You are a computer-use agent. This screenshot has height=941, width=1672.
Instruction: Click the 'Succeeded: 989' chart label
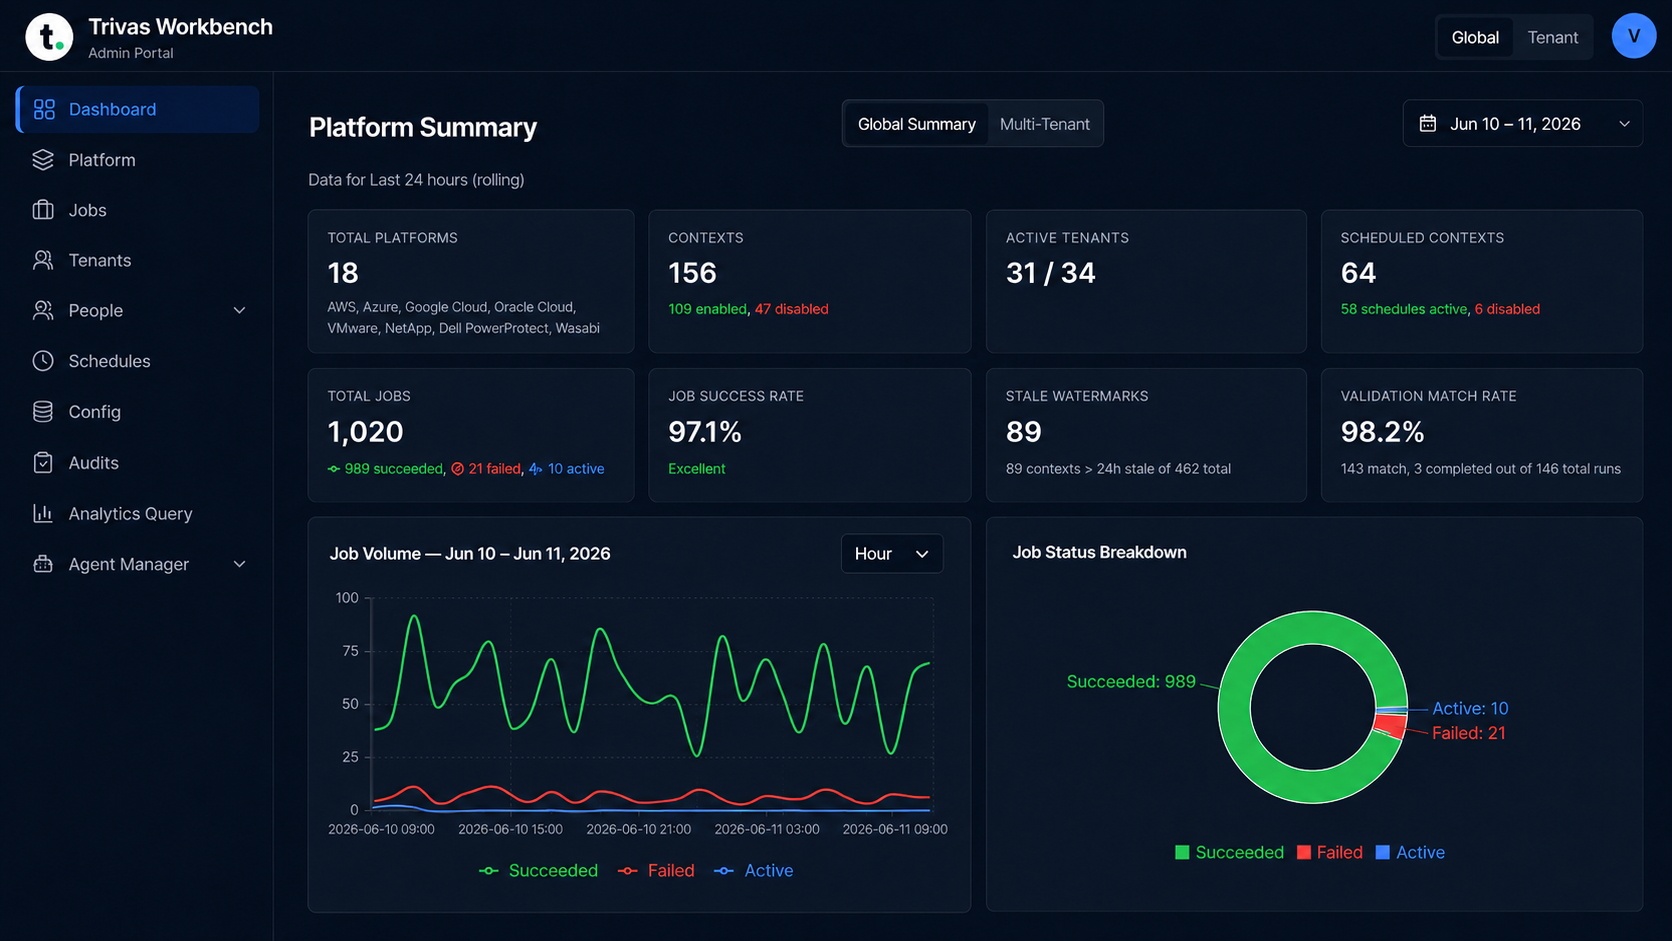(1131, 682)
